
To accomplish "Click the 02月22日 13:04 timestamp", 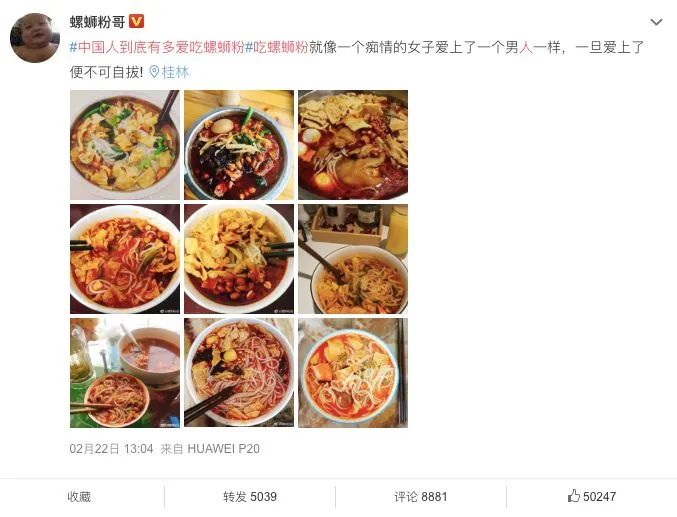I will [111, 449].
